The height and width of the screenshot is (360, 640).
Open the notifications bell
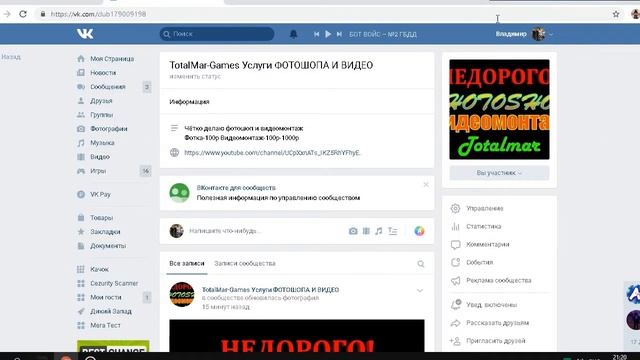(x=293, y=34)
